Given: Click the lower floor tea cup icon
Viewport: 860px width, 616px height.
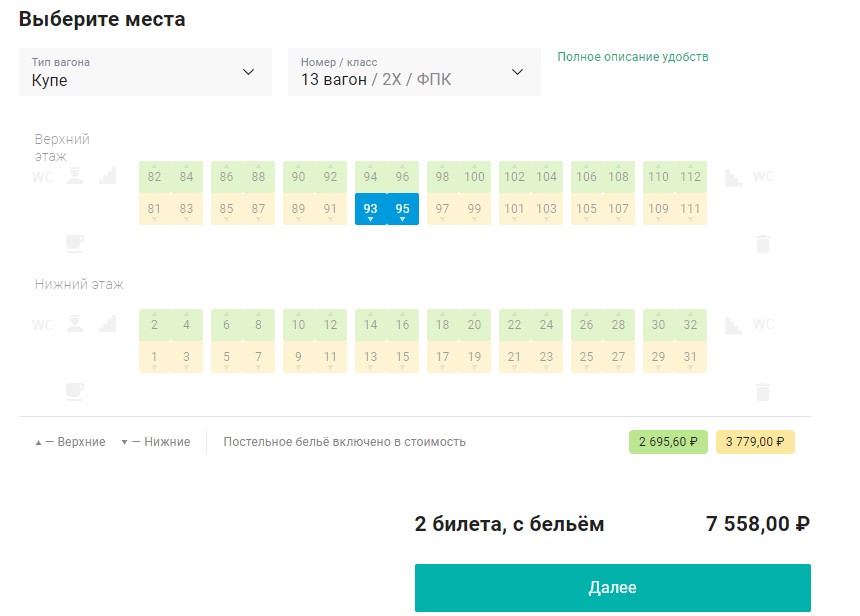Looking at the screenshot, I should click(75, 392).
